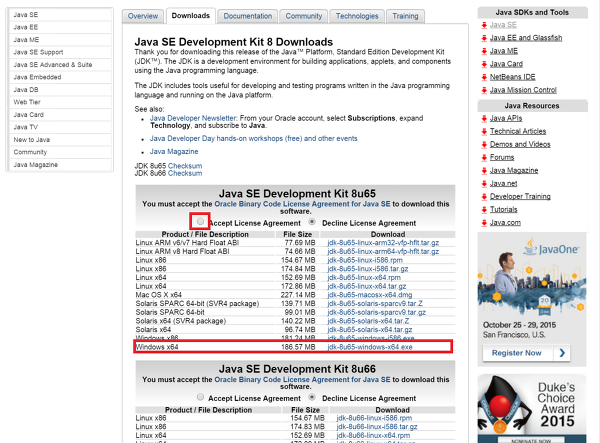Click Mac OS X x64 product description
The image size is (600, 443).
point(158,295)
